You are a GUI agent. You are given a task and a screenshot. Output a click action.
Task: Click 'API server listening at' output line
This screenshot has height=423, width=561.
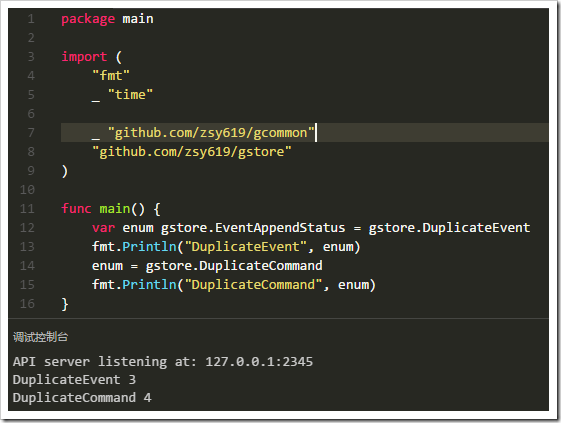click(163, 362)
